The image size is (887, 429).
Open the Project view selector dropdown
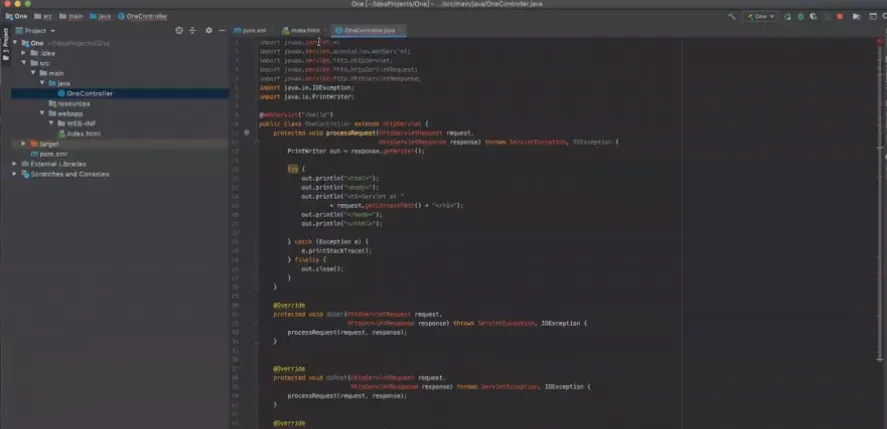(36, 31)
